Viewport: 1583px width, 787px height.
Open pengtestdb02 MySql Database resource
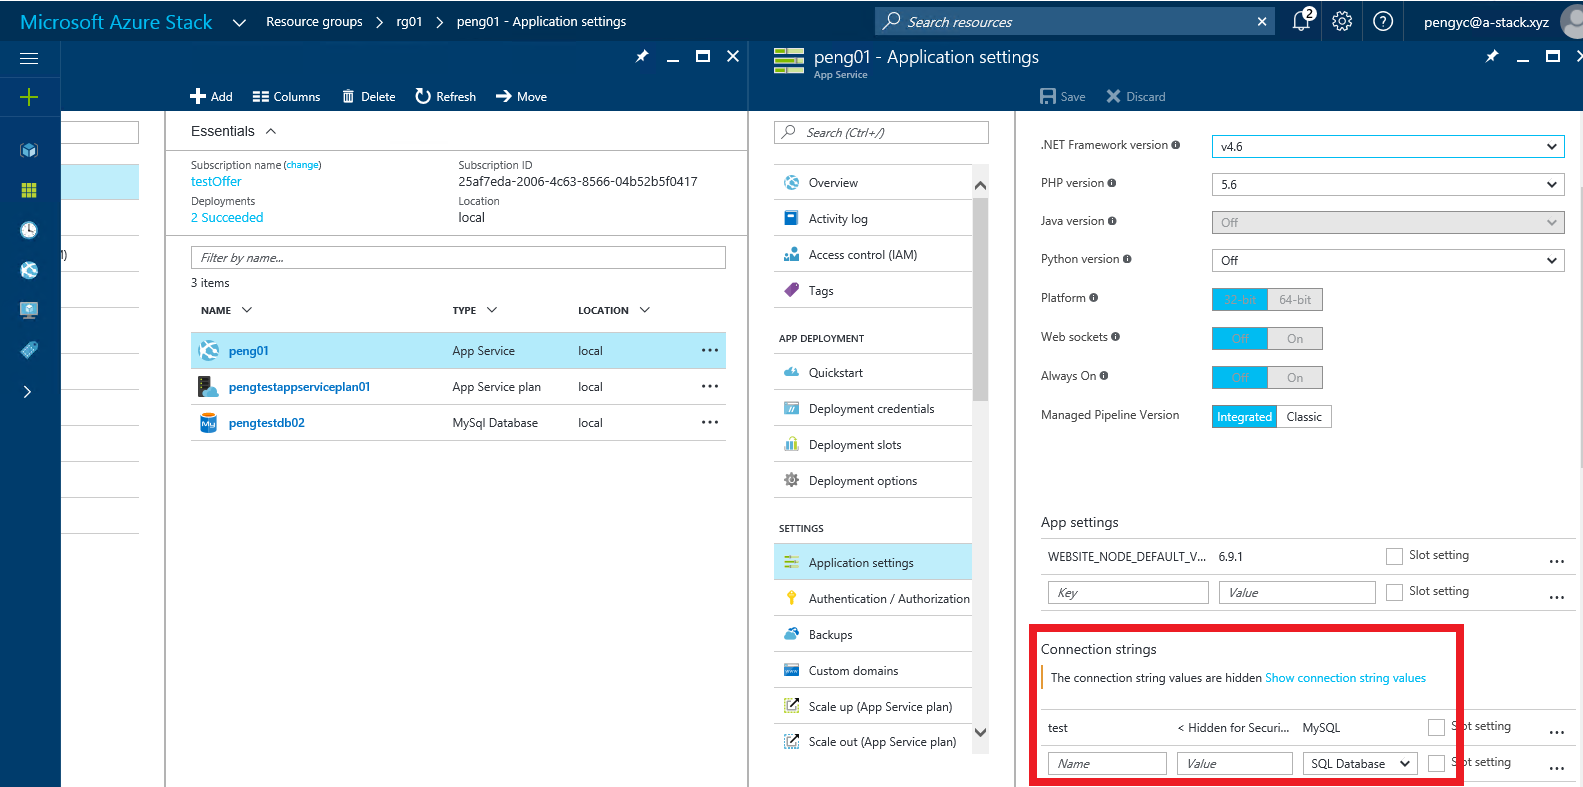[266, 423]
